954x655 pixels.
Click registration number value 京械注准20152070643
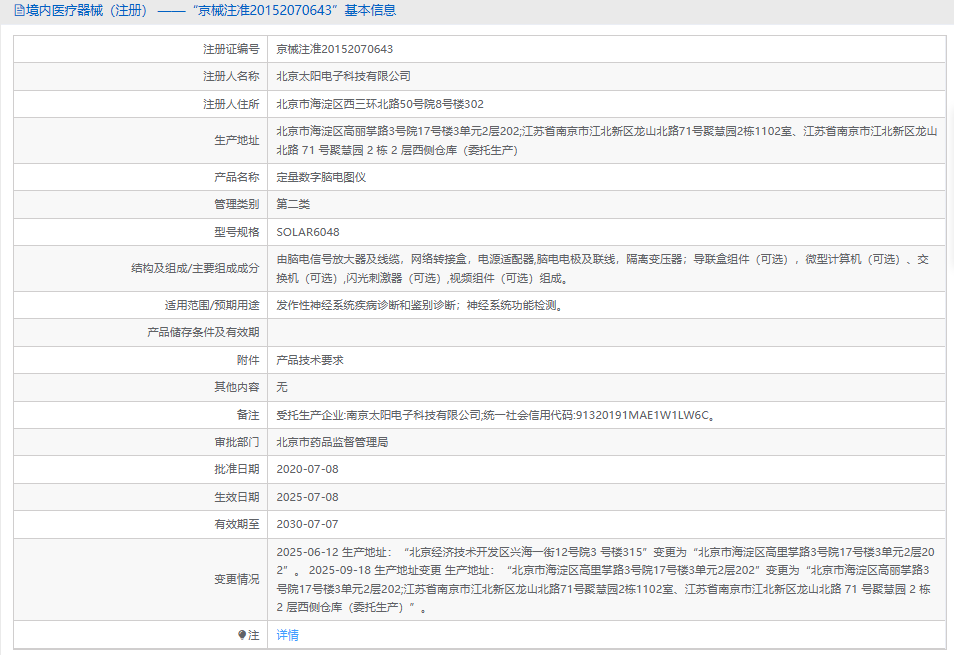(x=334, y=49)
